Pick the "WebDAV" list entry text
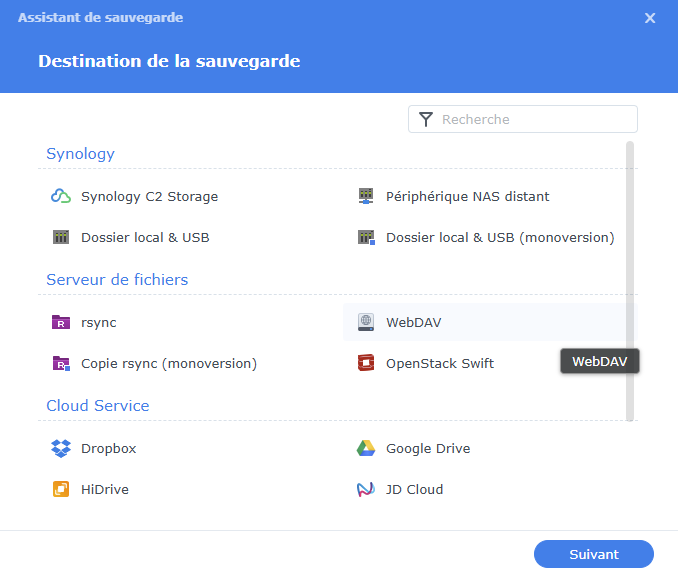 click(414, 322)
